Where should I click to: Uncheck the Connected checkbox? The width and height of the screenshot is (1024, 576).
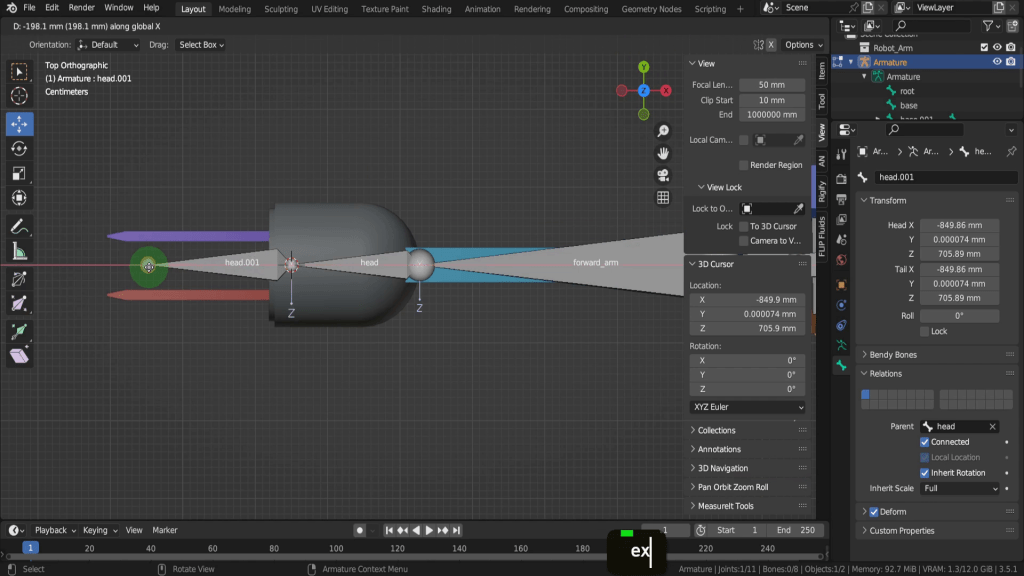(925, 442)
